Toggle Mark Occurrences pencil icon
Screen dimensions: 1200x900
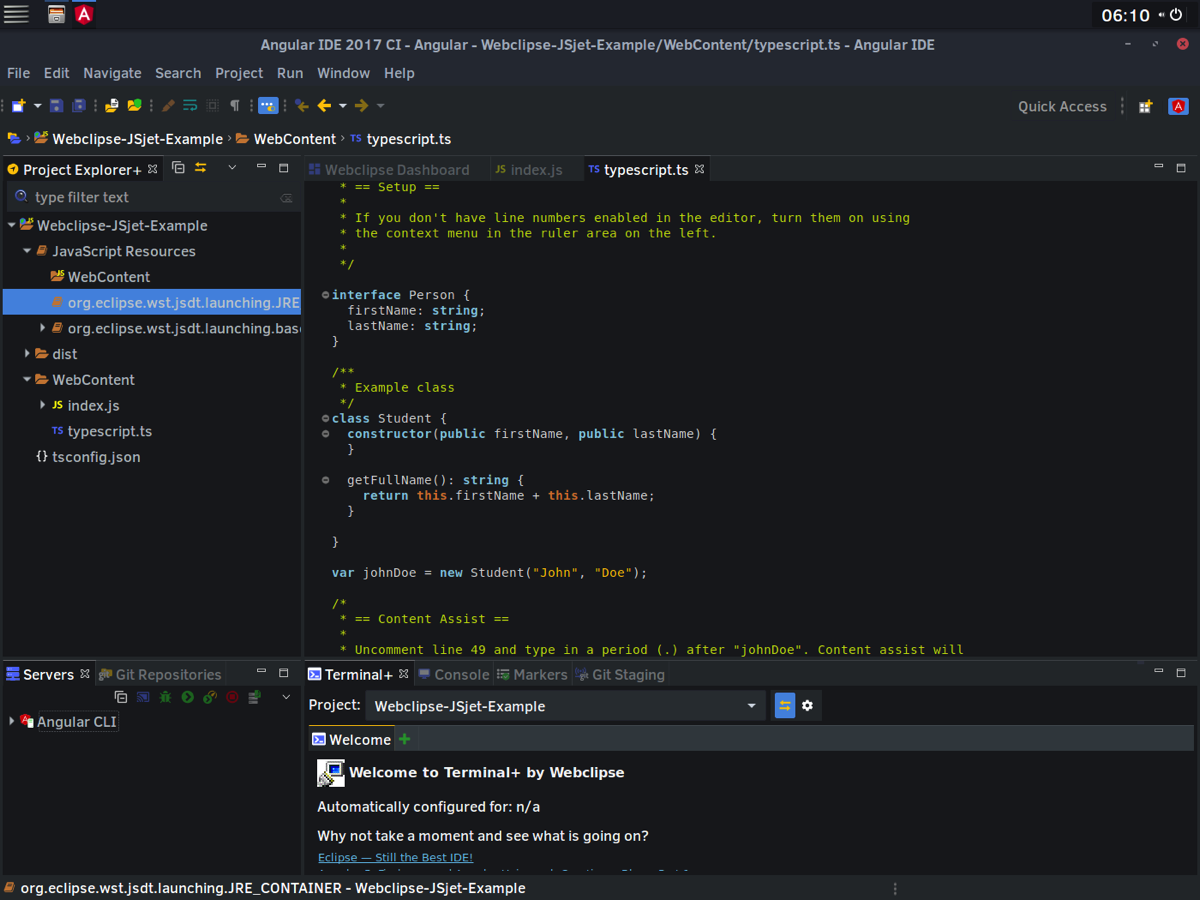pos(168,105)
